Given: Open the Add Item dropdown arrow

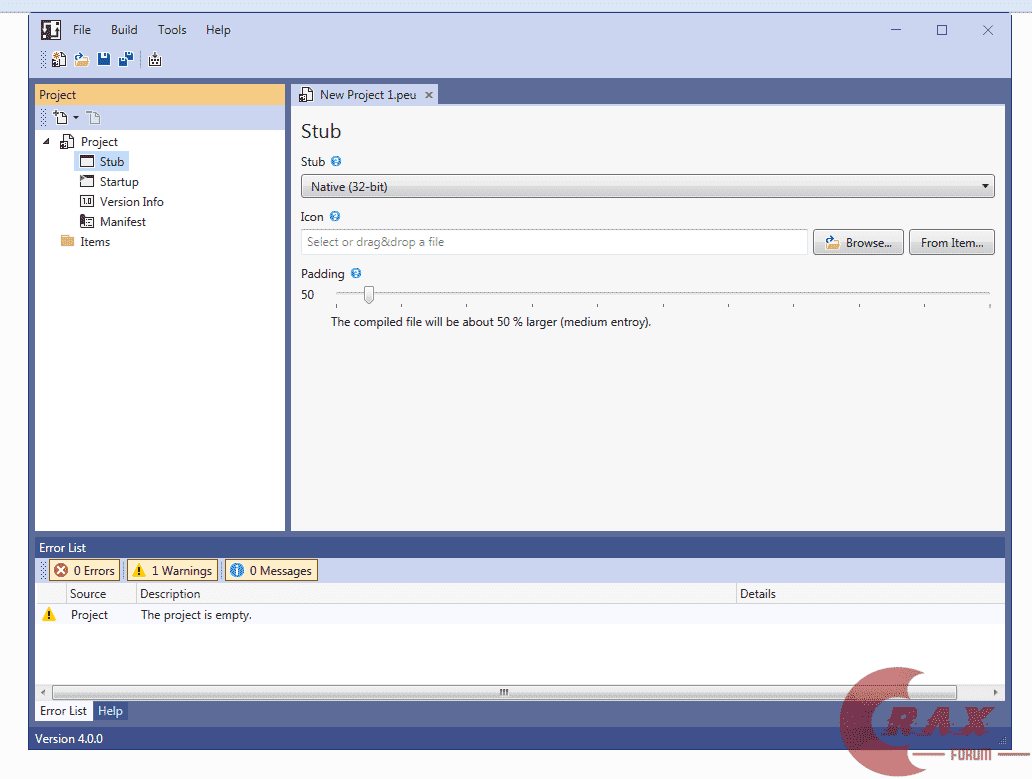Looking at the screenshot, I should click(76, 117).
